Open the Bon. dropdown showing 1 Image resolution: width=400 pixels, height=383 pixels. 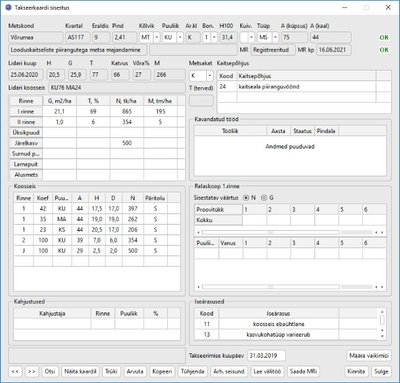click(x=214, y=37)
